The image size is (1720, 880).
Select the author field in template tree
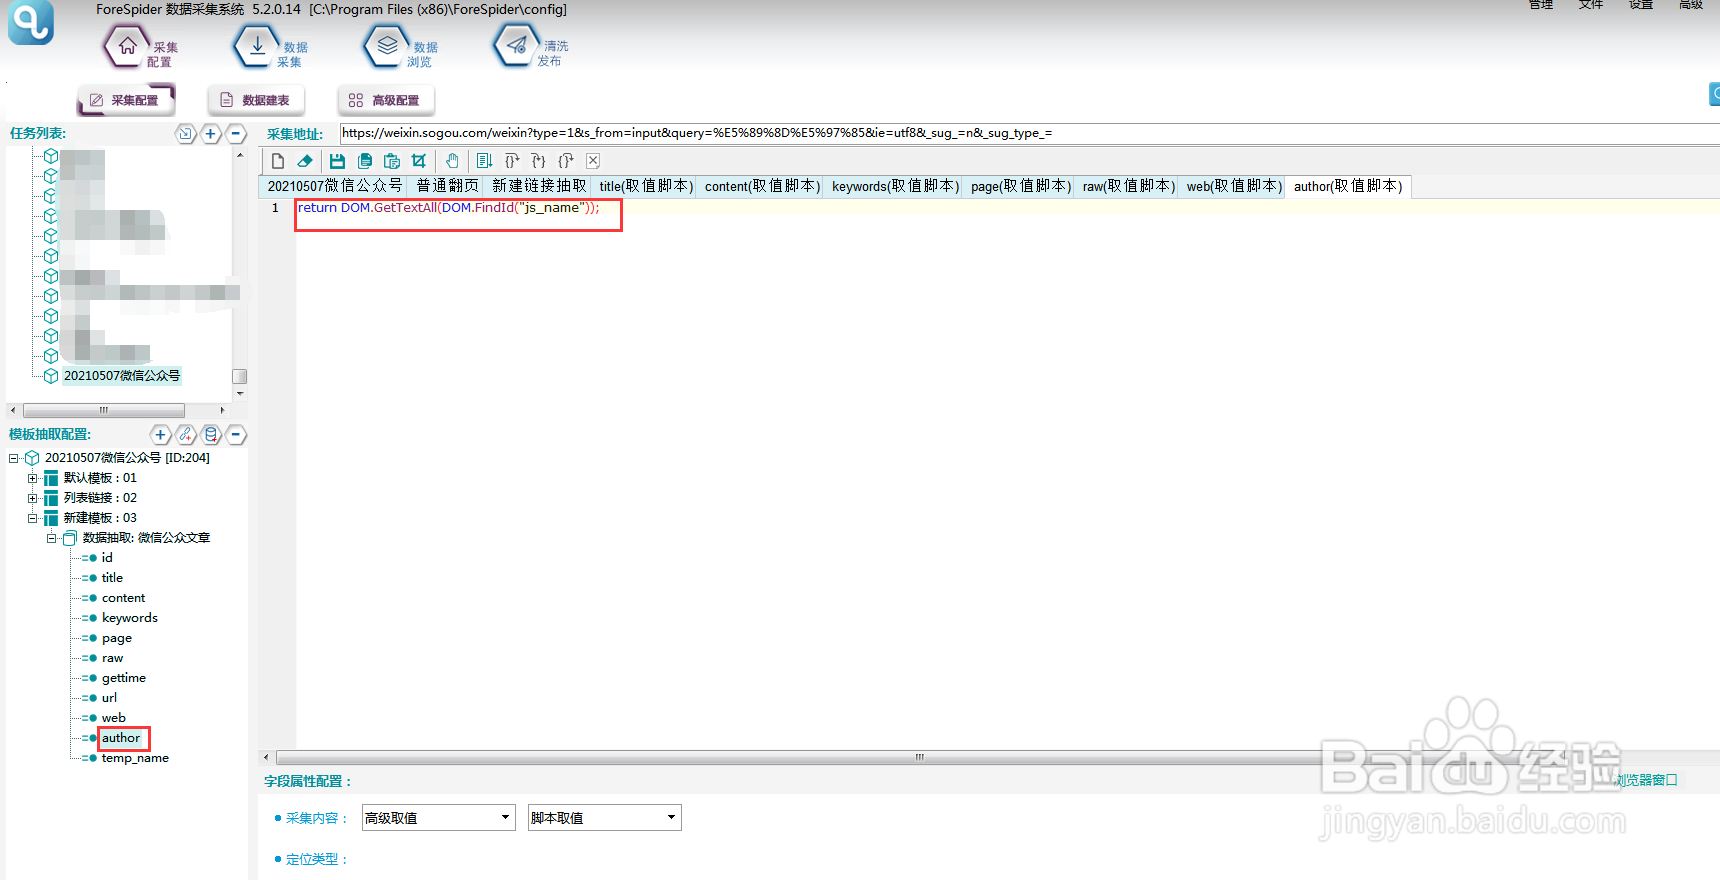click(x=121, y=738)
